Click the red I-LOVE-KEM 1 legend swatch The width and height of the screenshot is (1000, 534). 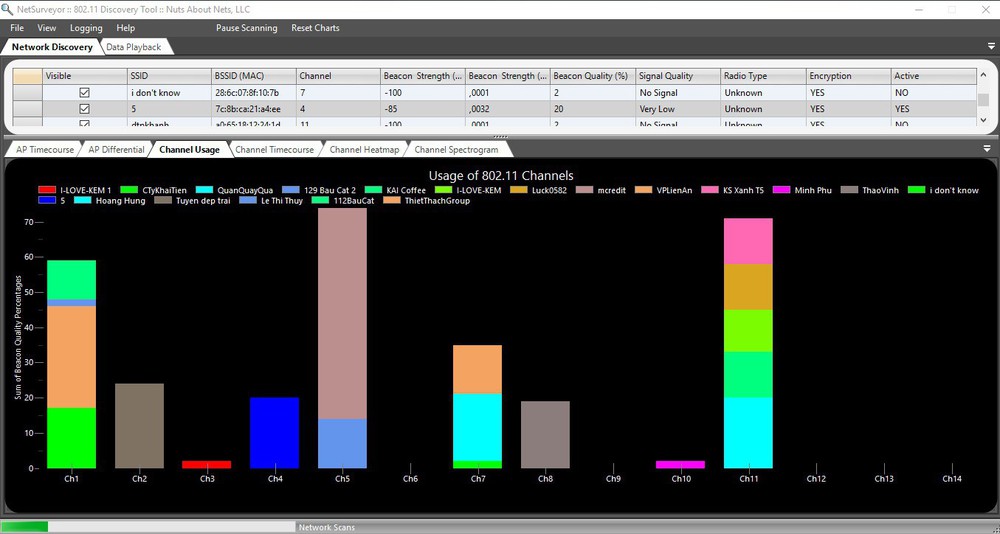pos(46,190)
